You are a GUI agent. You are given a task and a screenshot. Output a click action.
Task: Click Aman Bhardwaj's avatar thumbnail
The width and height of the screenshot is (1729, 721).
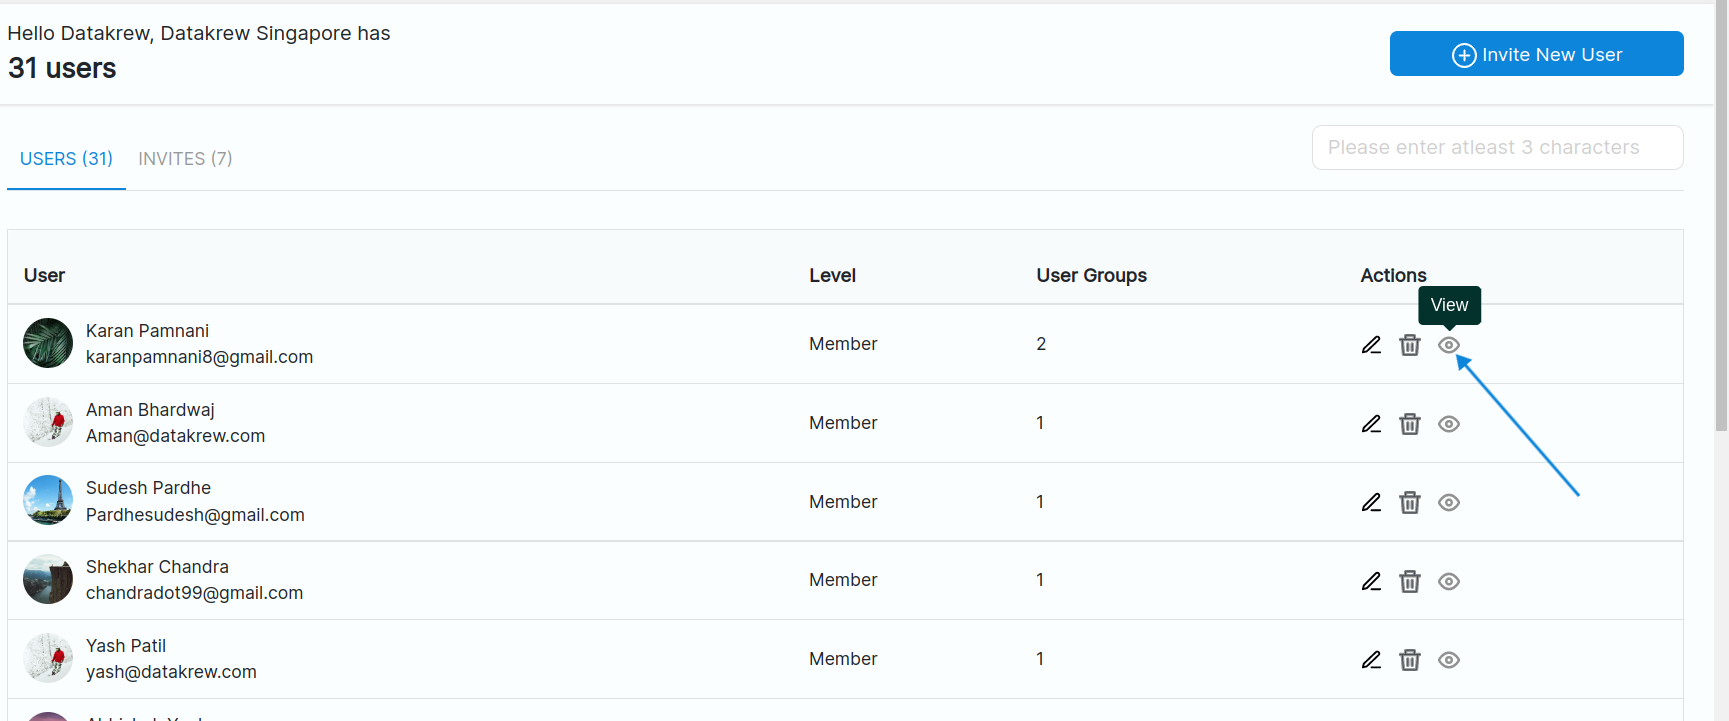[x=48, y=422]
